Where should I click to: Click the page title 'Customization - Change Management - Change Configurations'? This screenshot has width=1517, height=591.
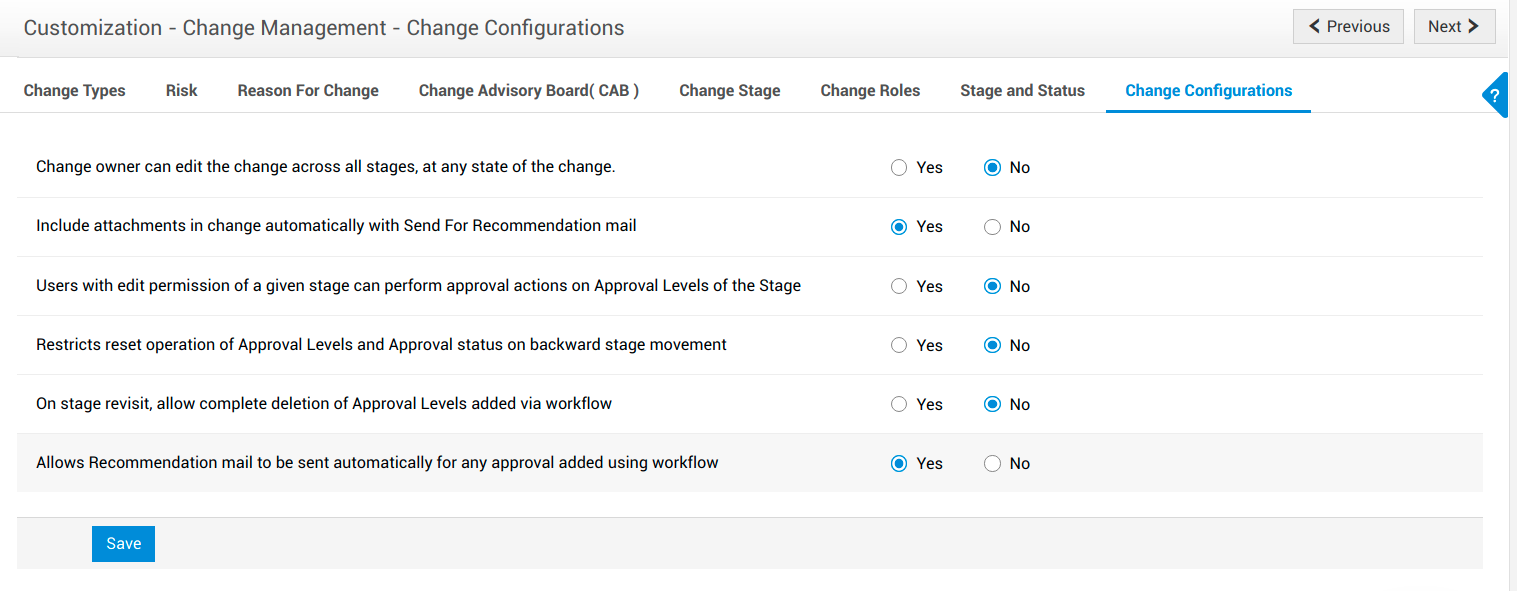click(x=324, y=28)
